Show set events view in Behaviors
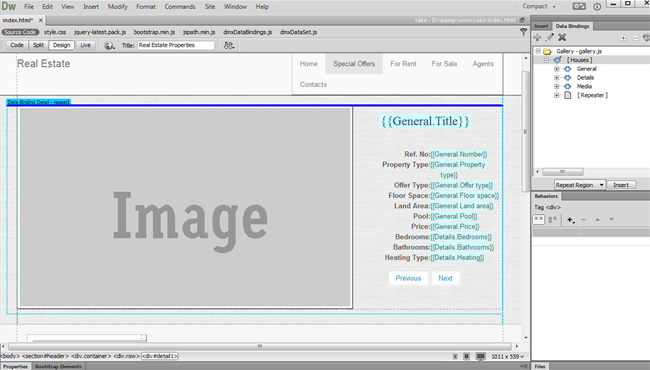Viewport: 650px width, 370px height. pyautogui.click(x=538, y=220)
